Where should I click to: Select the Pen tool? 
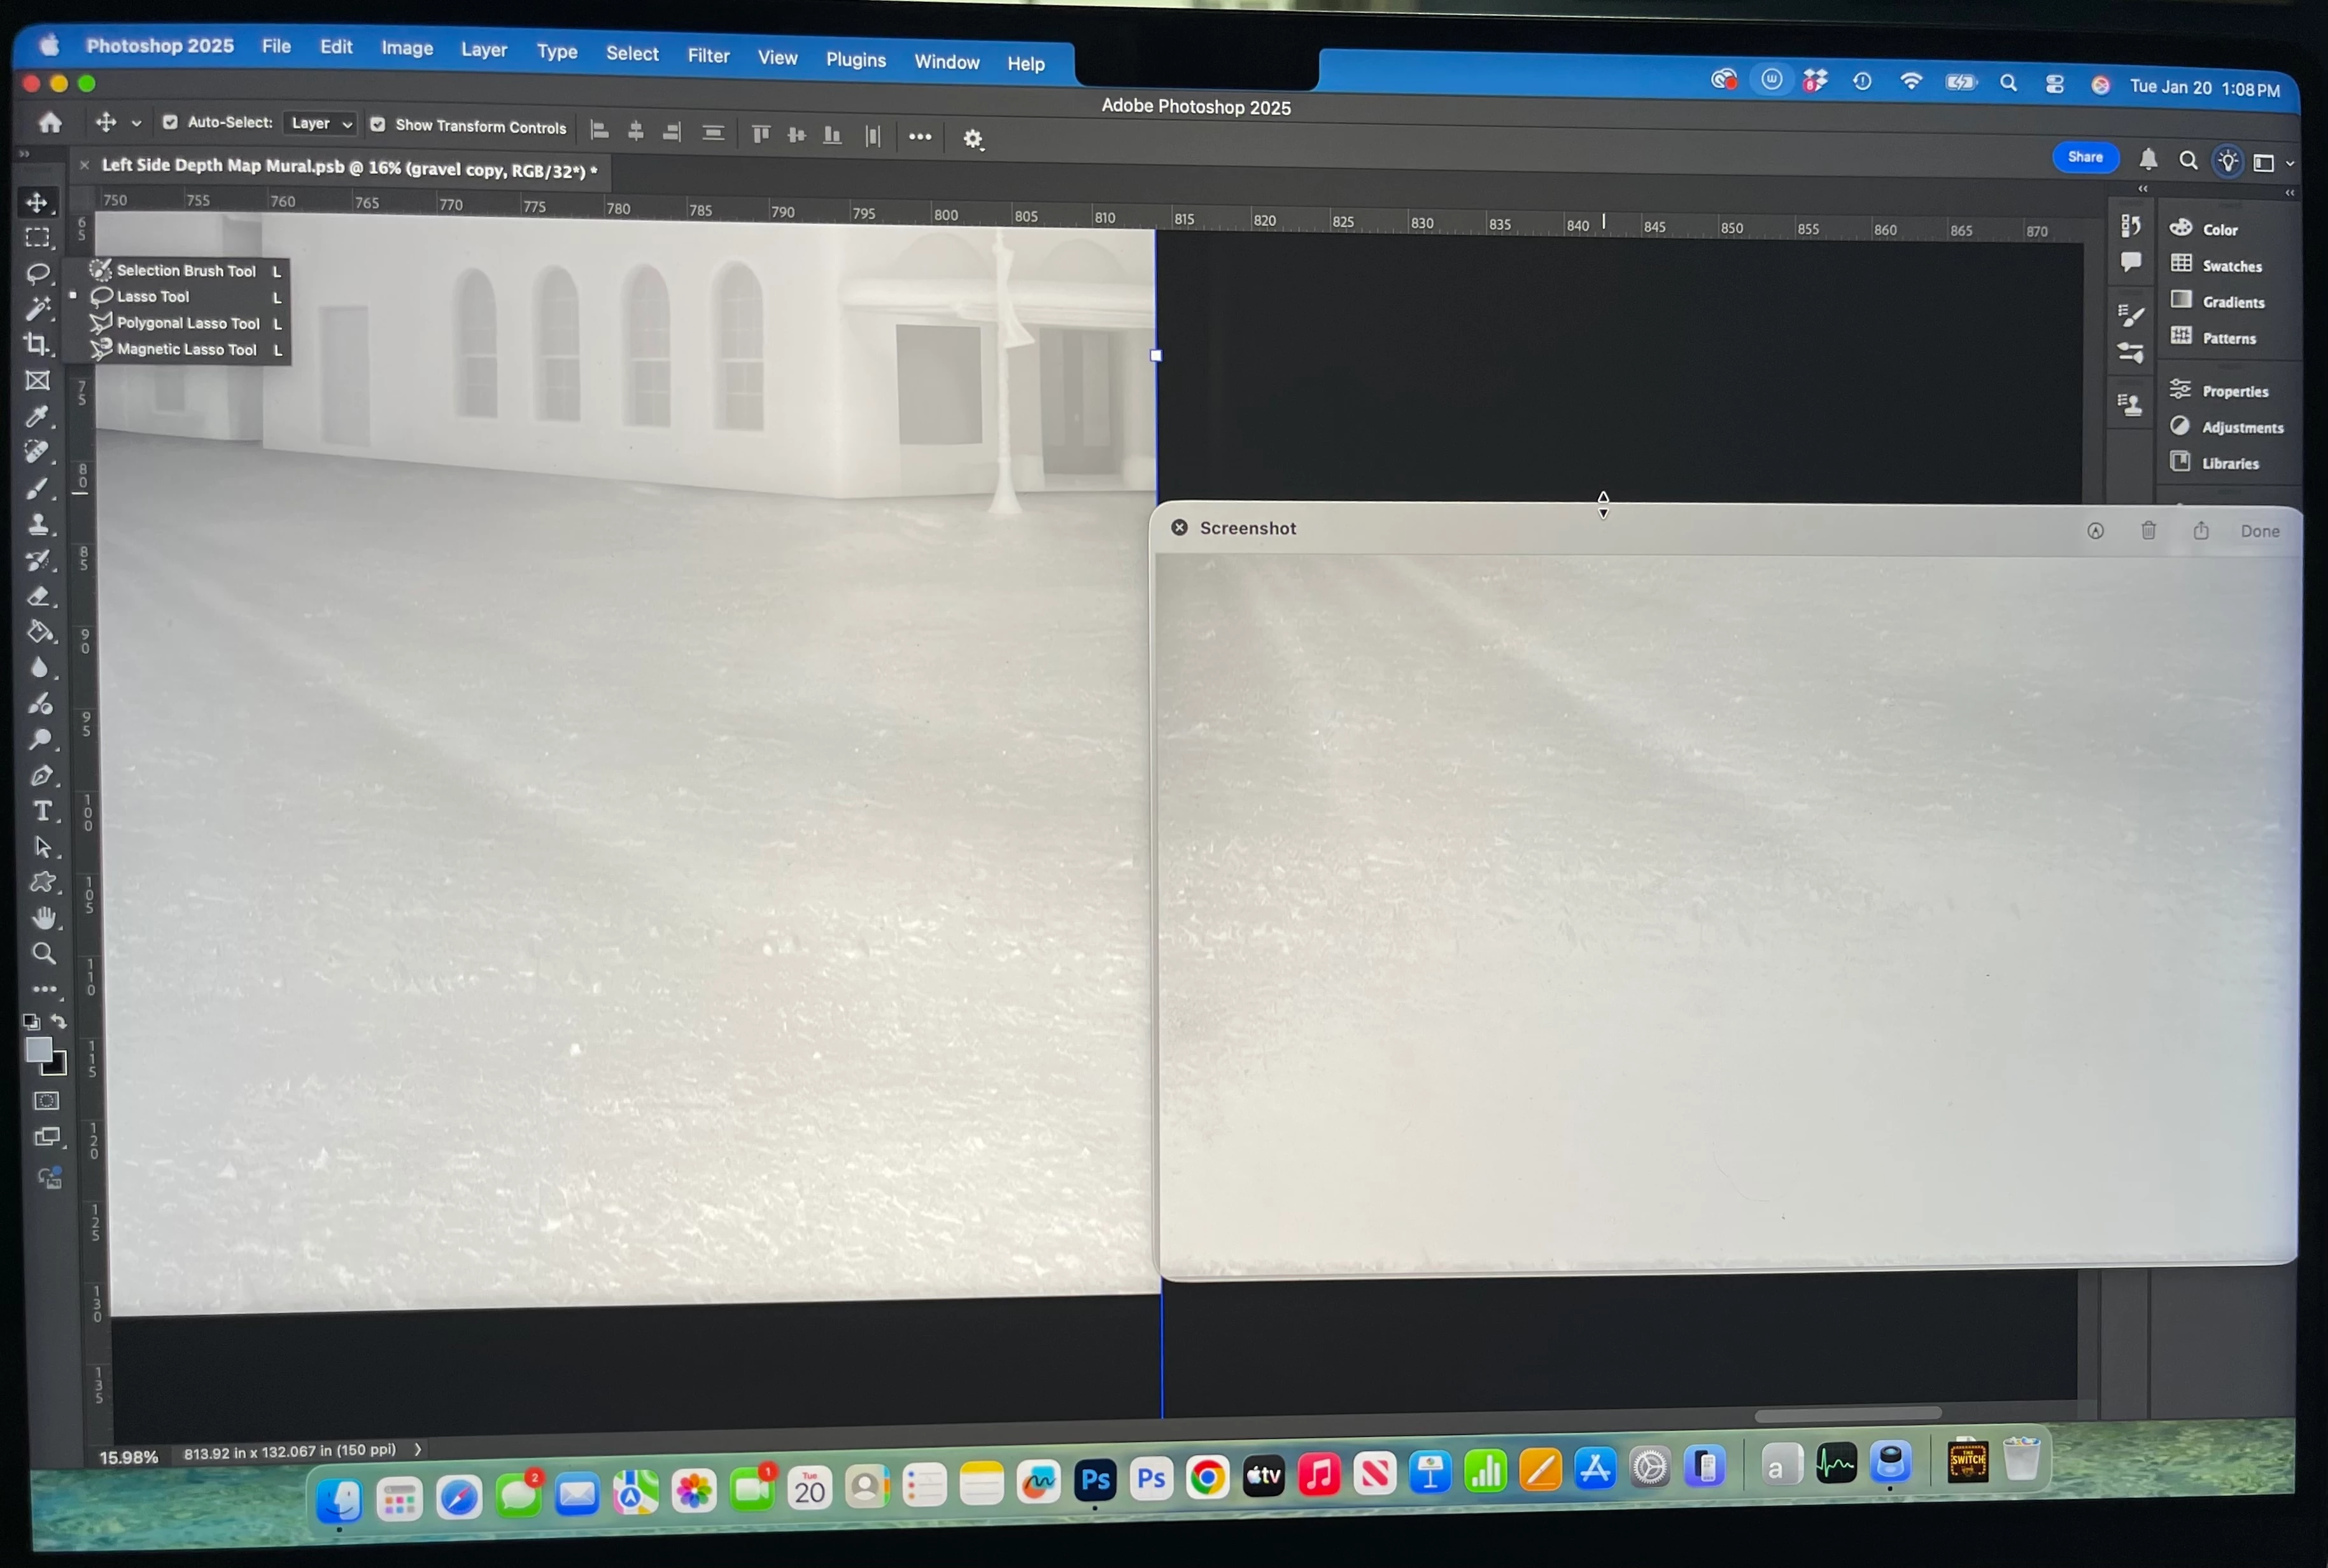point(42,775)
